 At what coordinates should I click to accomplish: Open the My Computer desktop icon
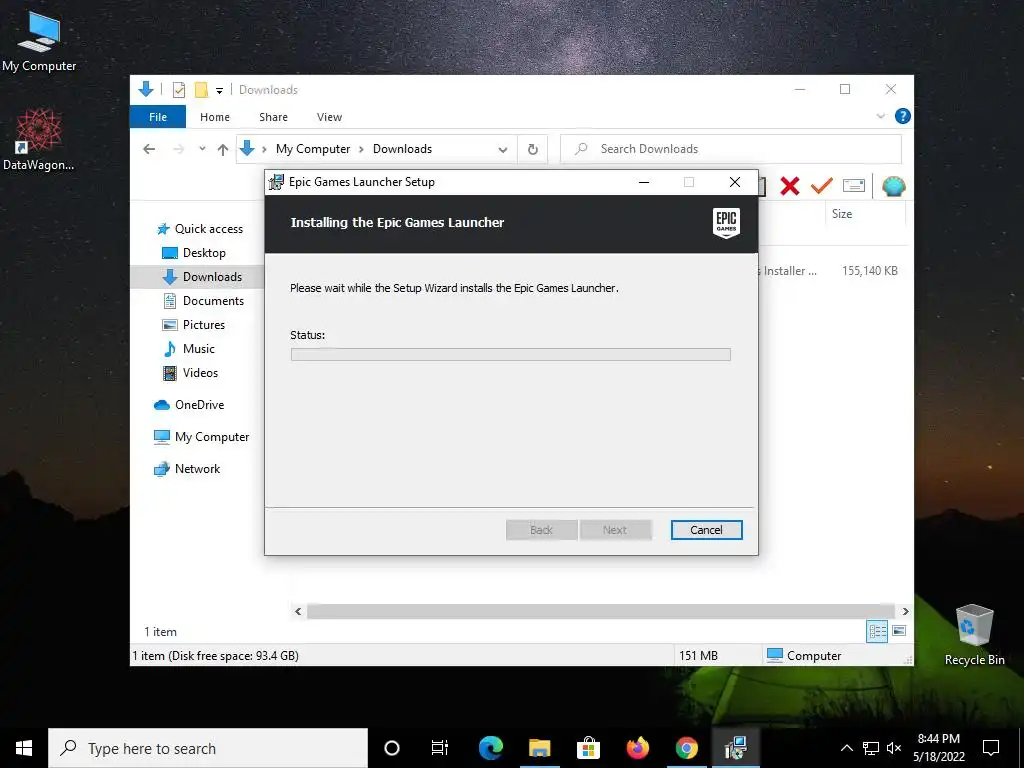tap(39, 41)
